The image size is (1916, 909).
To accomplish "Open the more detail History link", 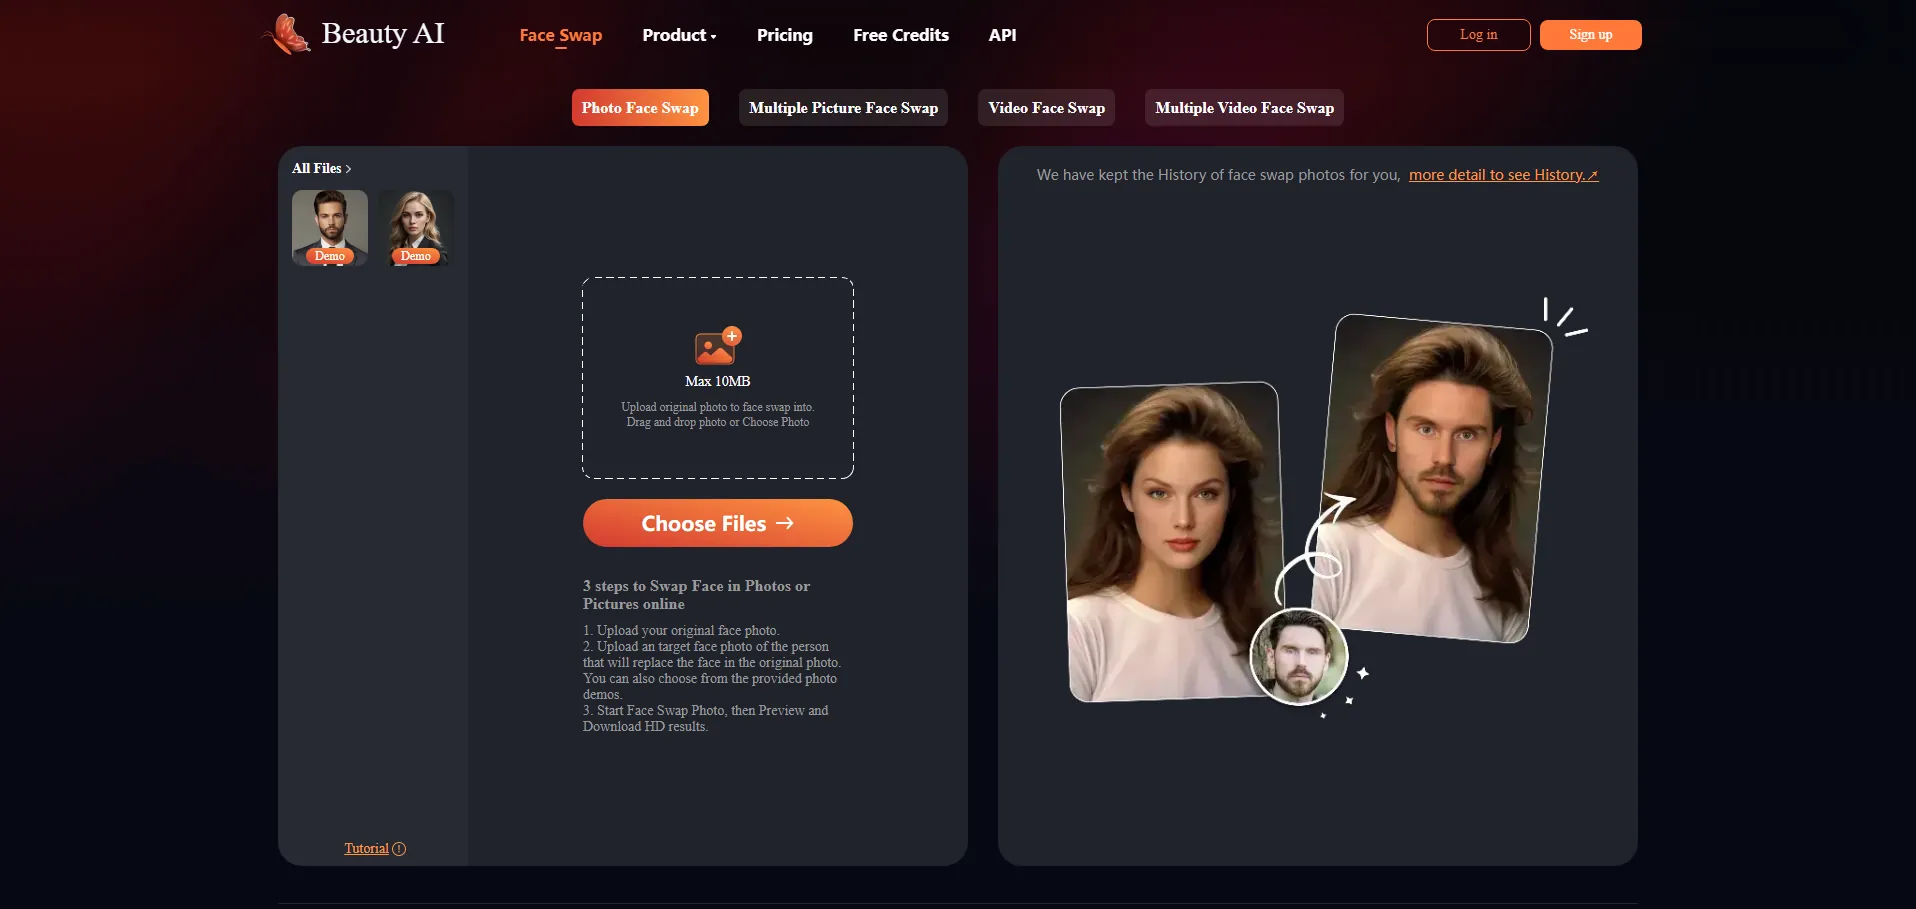I will (x=1503, y=175).
